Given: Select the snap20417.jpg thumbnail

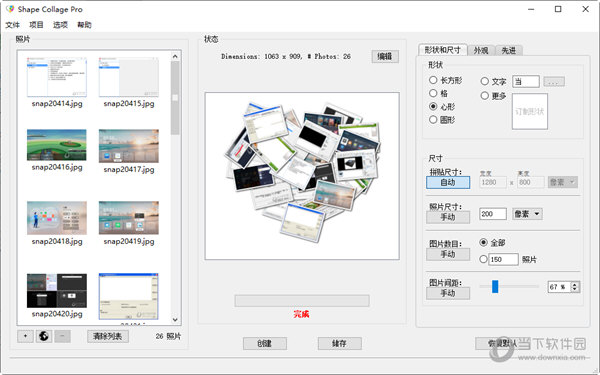Looking at the screenshot, I should (x=129, y=146).
